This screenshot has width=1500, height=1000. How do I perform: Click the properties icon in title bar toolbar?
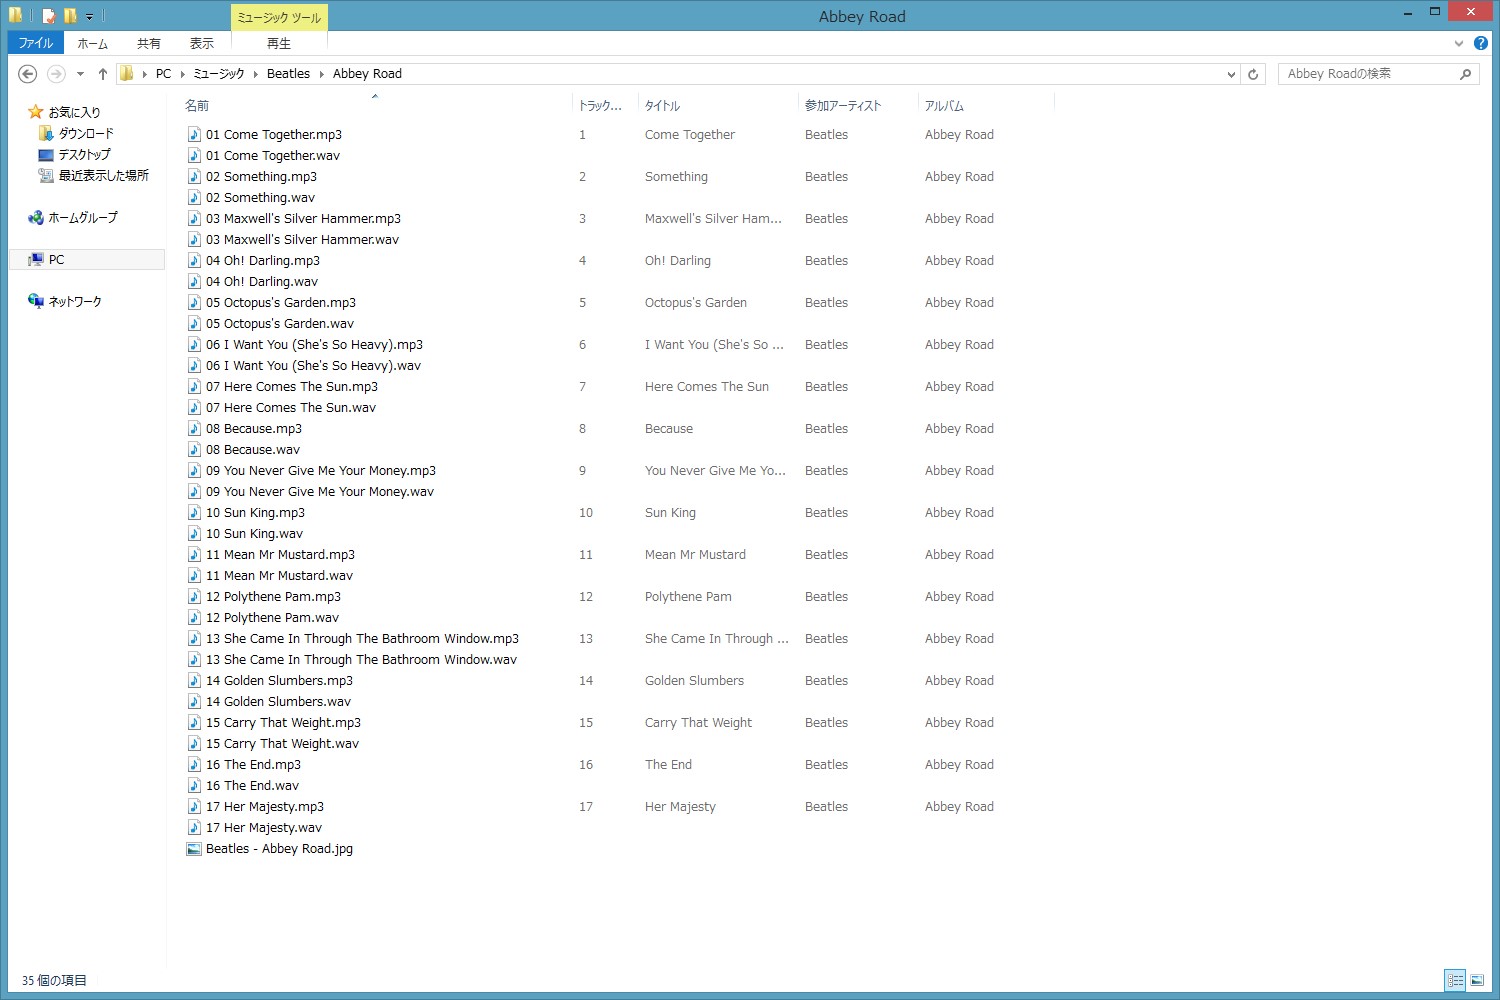click(x=48, y=16)
